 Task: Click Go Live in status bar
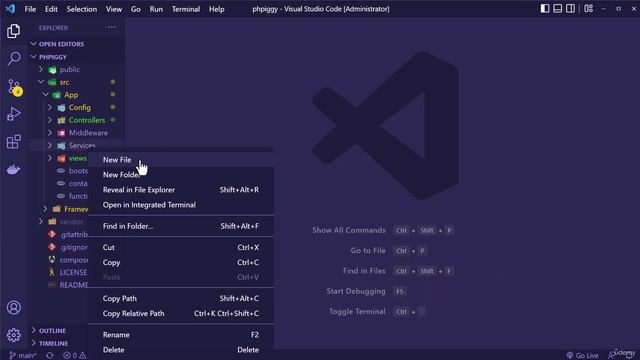tap(582, 356)
